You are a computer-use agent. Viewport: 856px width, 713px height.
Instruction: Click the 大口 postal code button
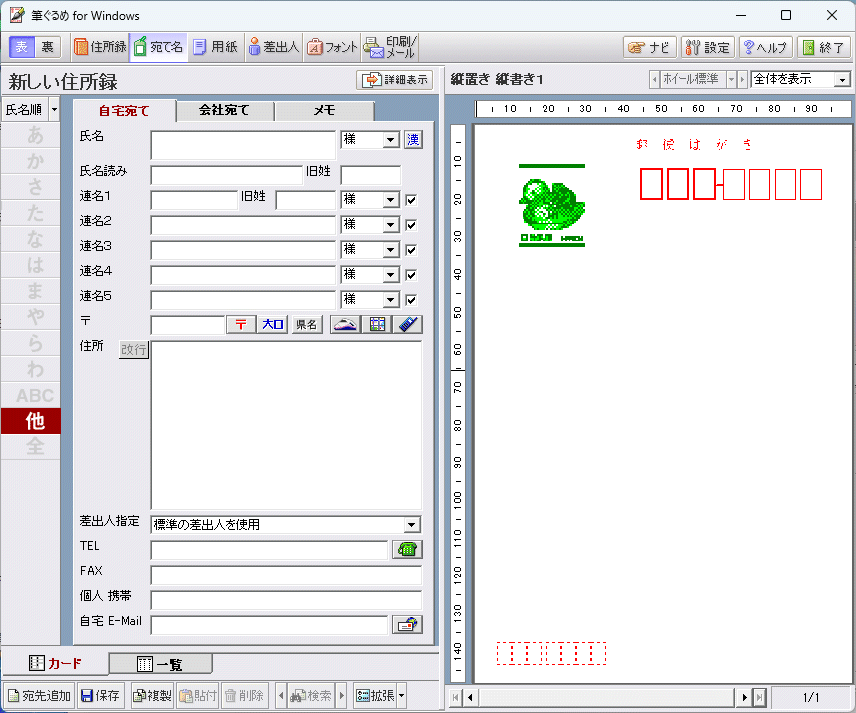coord(272,324)
